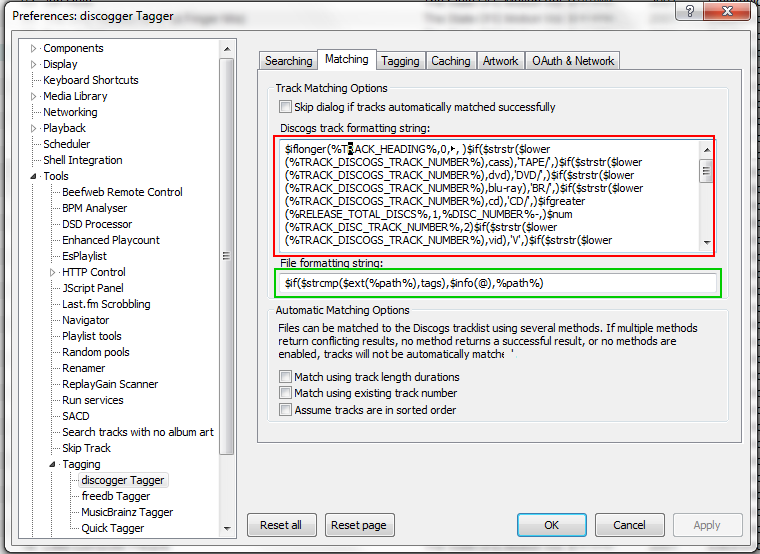Screen dimensions: 760x554
Task: Open the Help question mark button
Action: pyautogui.click(x=690, y=11)
